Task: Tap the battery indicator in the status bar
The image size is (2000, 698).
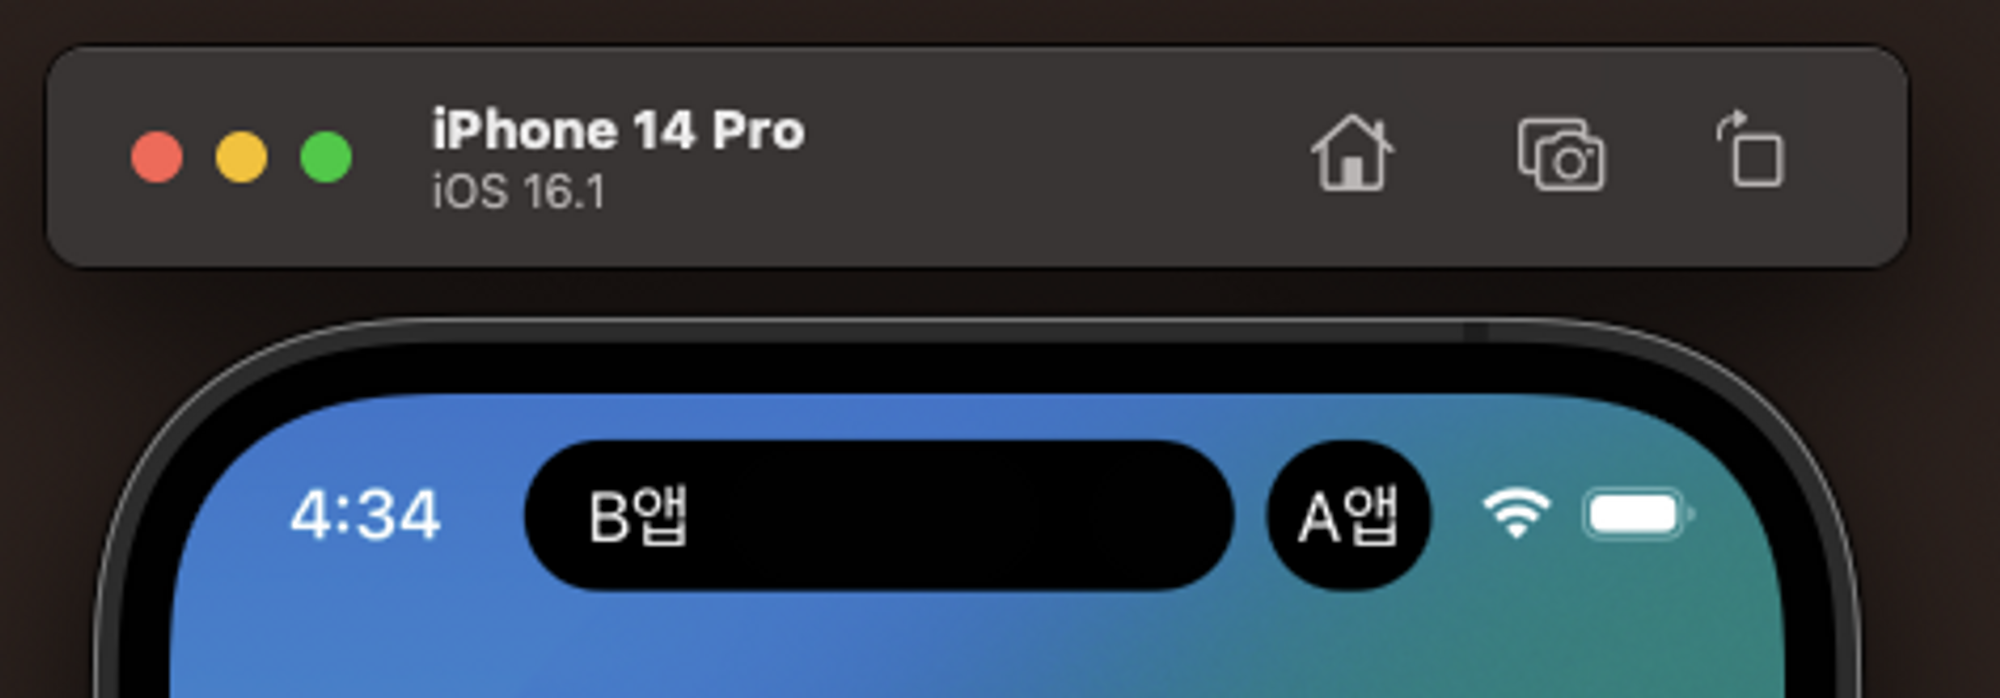Action: (1638, 515)
